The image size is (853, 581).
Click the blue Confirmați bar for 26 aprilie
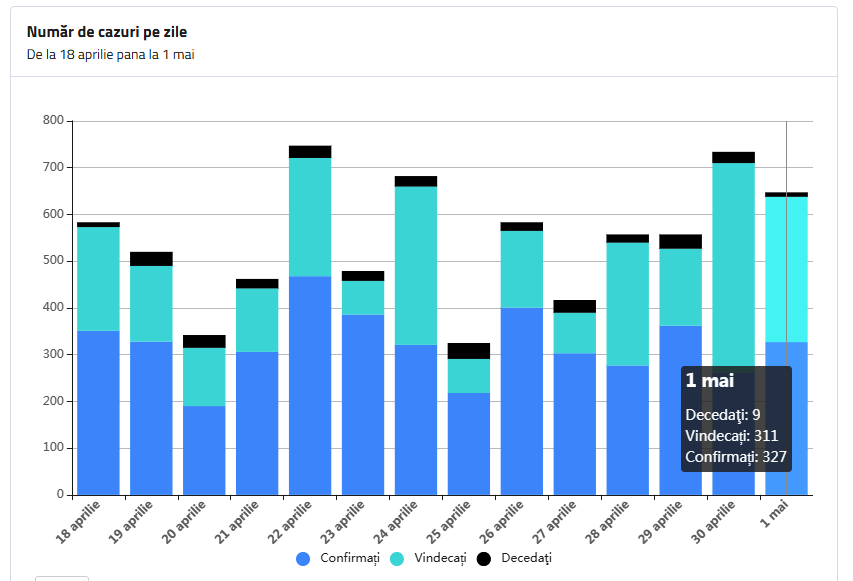tap(522, 400)
